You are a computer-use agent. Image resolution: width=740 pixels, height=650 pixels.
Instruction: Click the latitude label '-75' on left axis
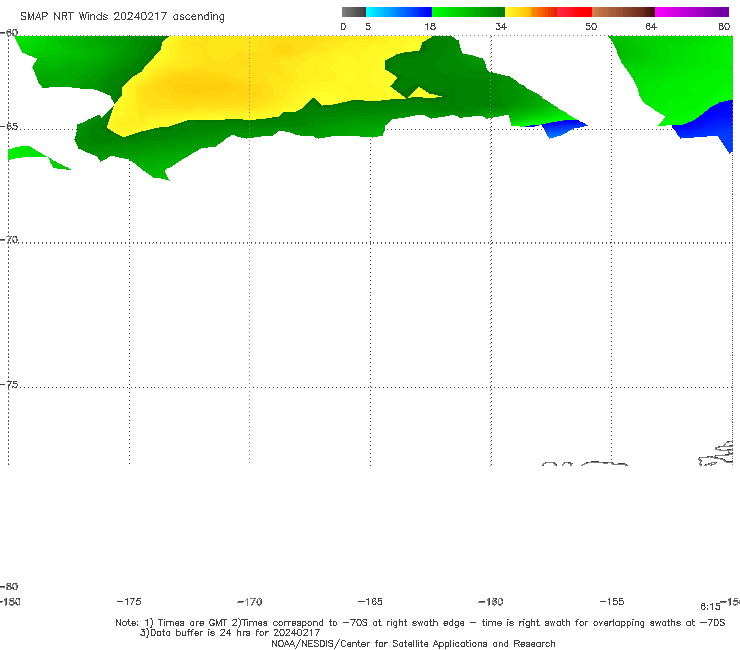9,385
